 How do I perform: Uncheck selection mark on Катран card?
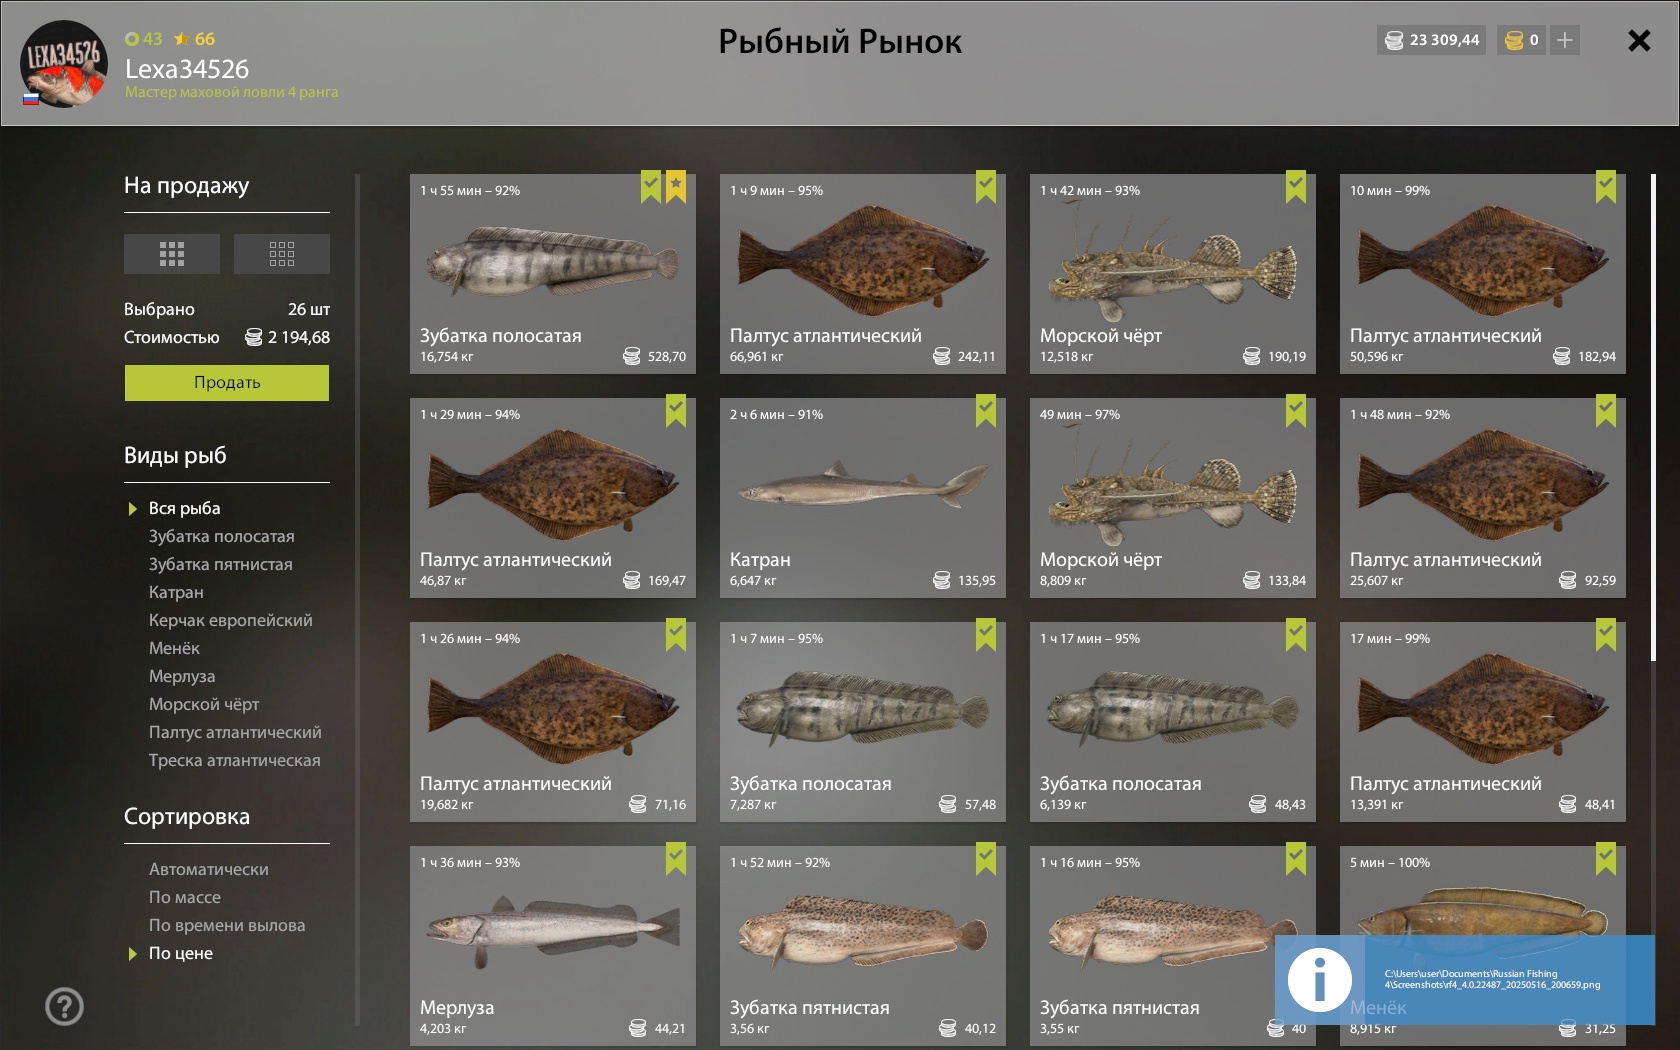coord(986,411)
